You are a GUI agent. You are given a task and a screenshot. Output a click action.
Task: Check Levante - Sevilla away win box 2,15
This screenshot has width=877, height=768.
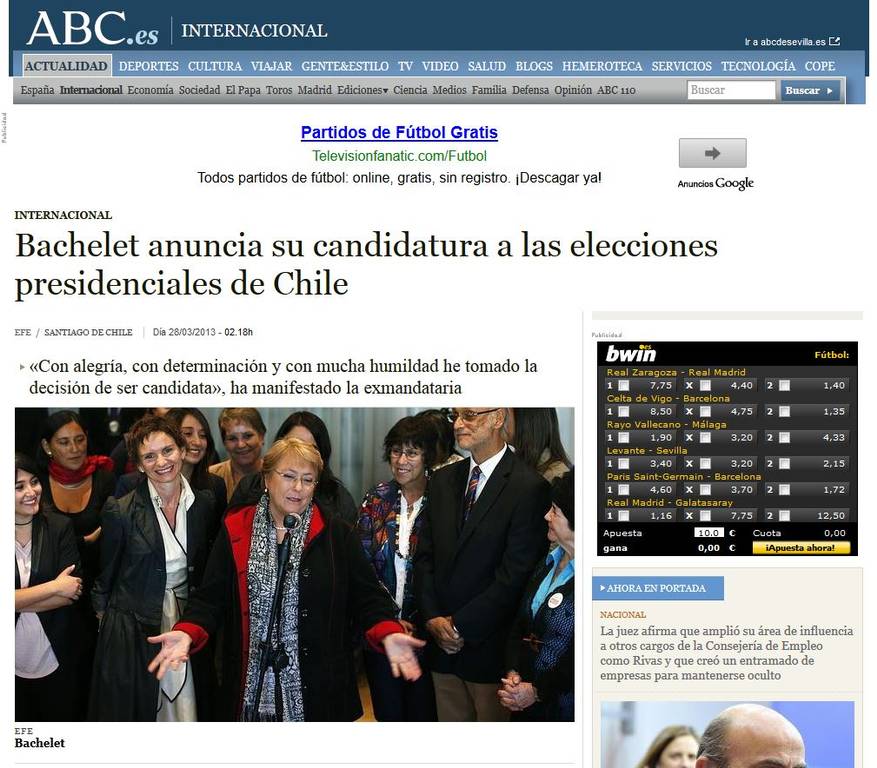click(784, 464)
